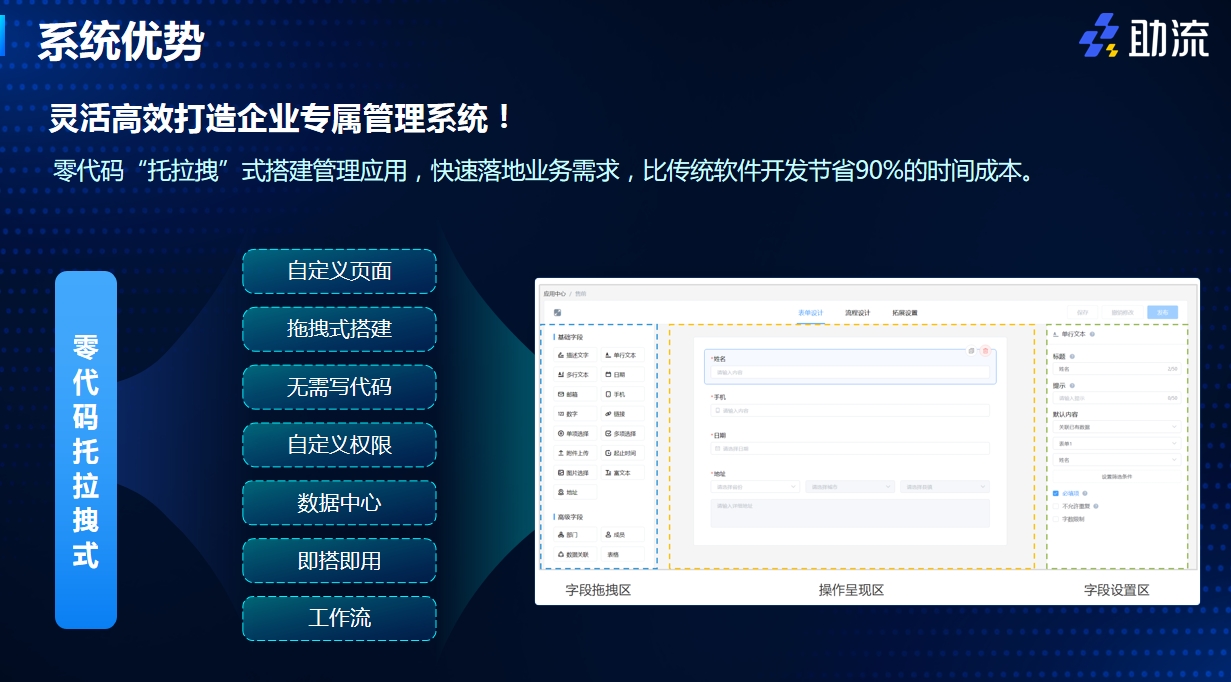Click the blue 发布 button
This screenshot has height=682, width=1231.
click(1162, 312)
